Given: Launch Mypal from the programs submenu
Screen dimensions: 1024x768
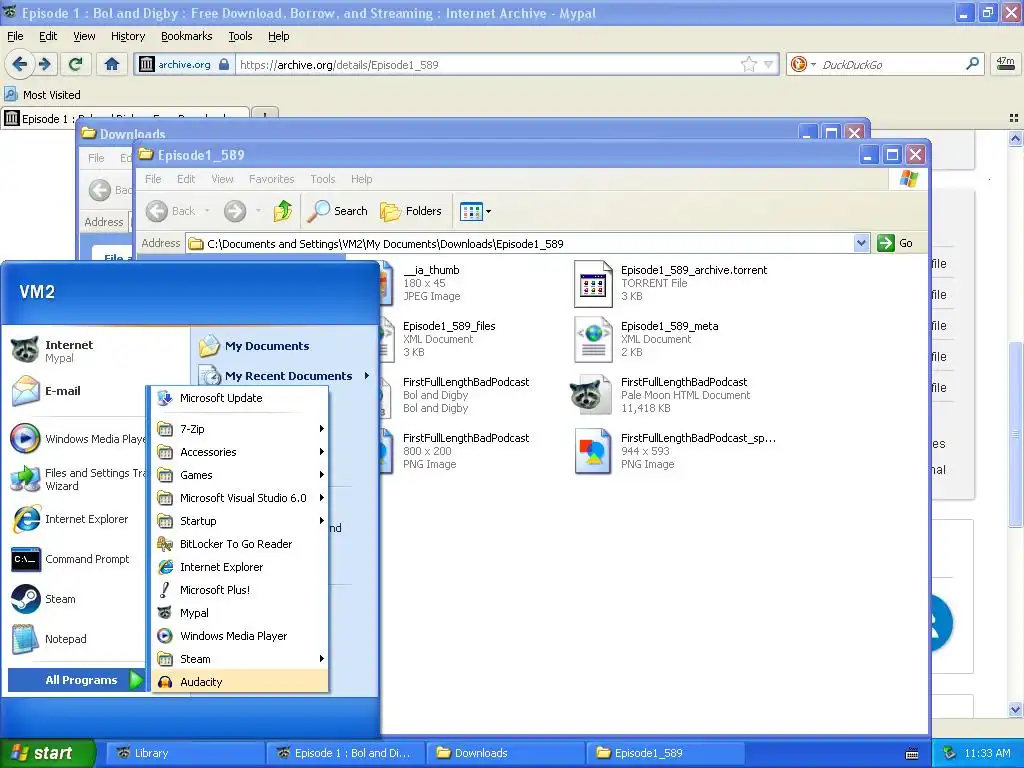Looking at the screenshot, I should [x=240, y=613].
